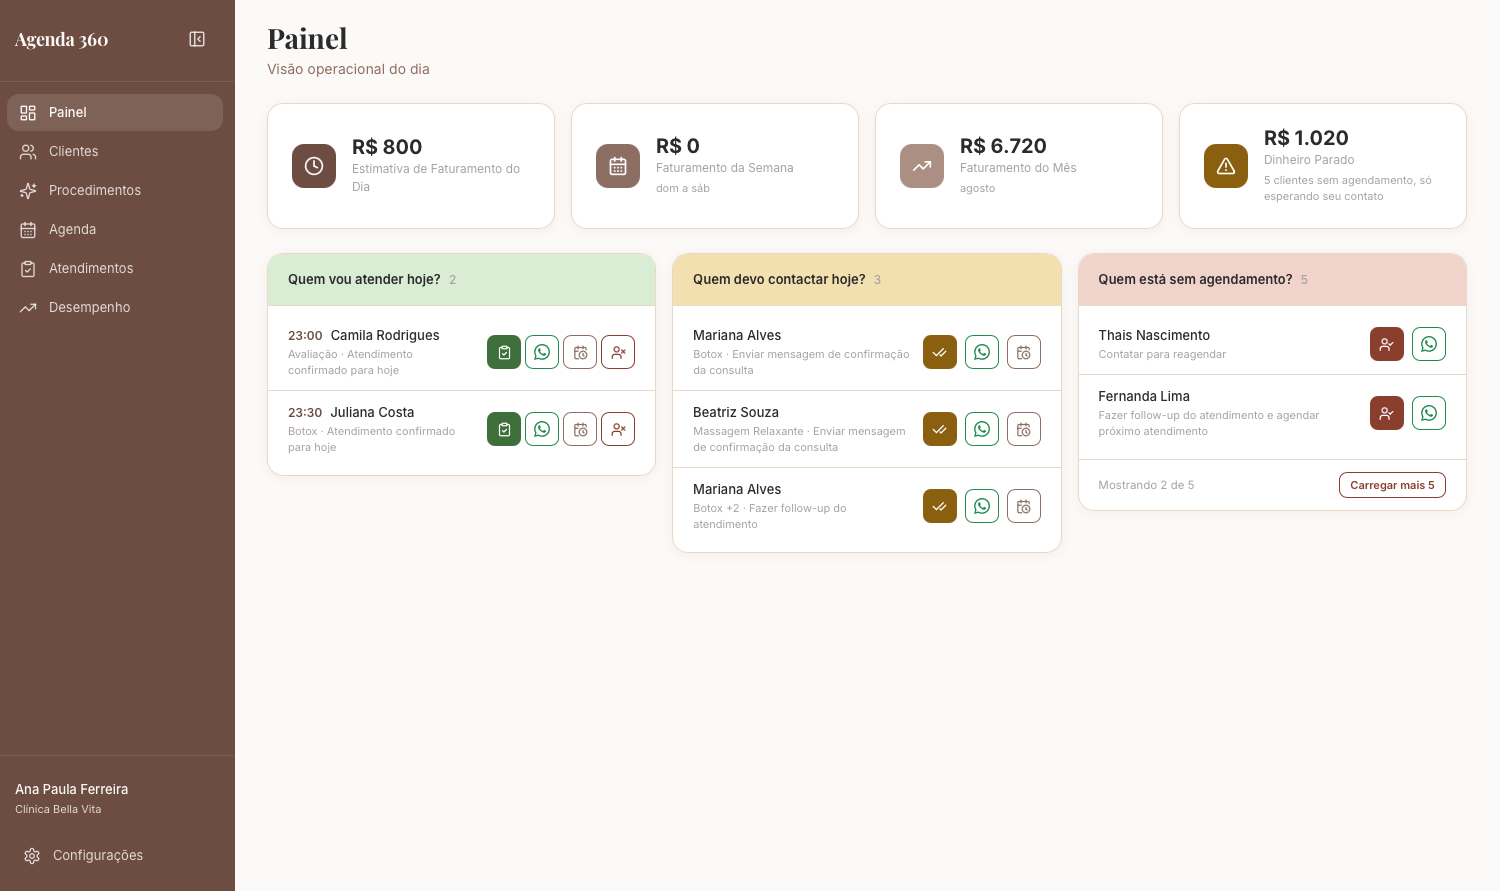View the Desempenho page
Image resolution: width=1500 pixels, height=891 pixels.
point(115,307)
